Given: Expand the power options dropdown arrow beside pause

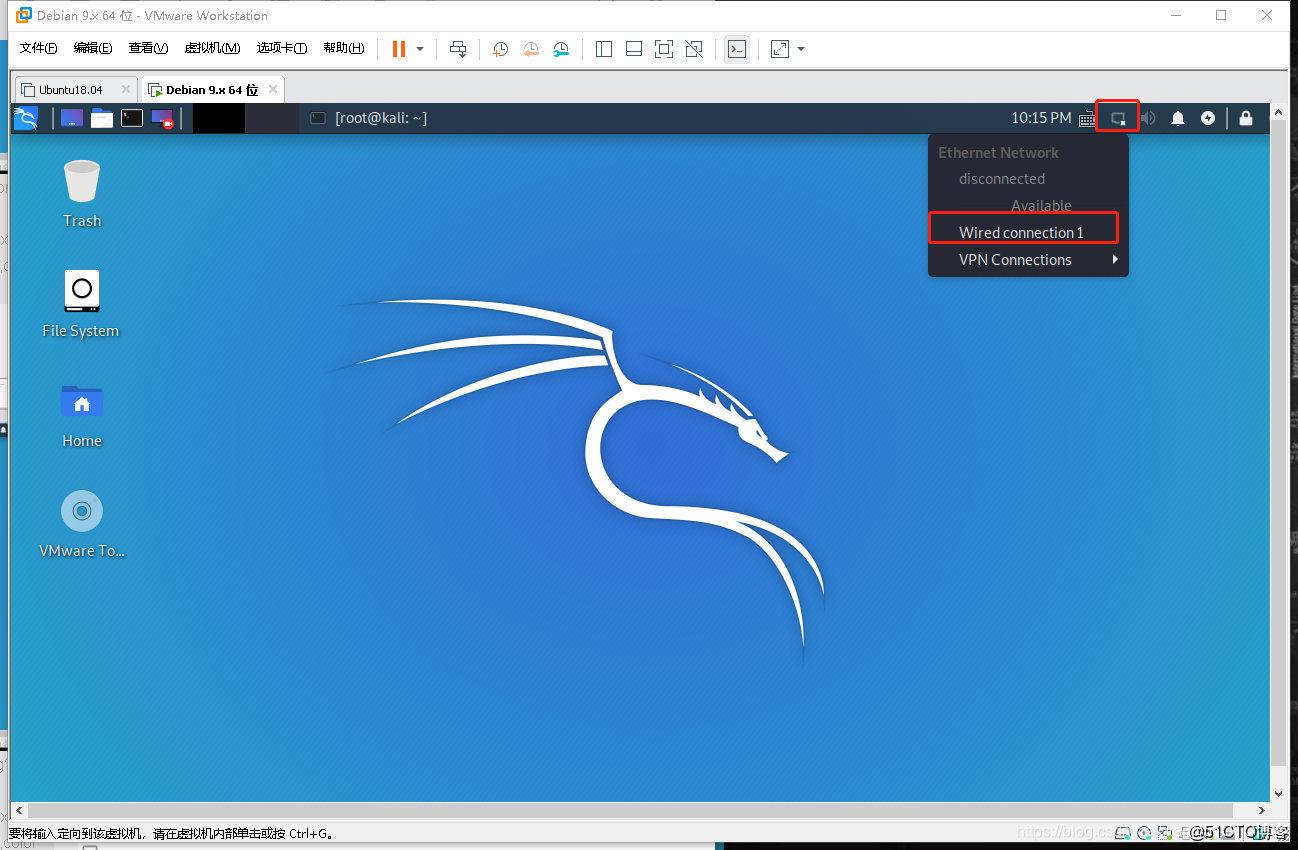Looking at the screenshot, I should pos(420,49).
